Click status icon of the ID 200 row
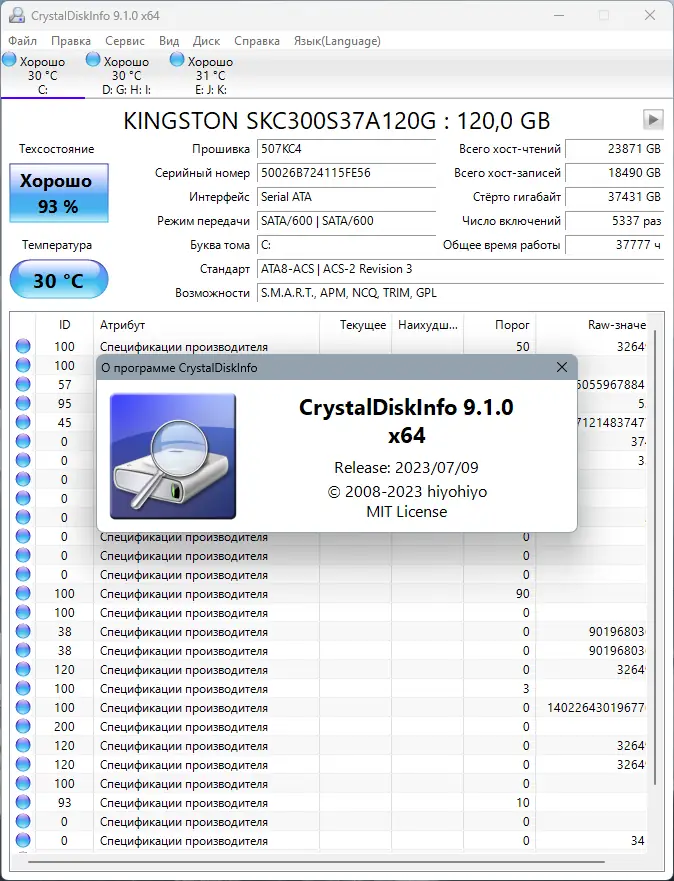 tap(23, 726)
